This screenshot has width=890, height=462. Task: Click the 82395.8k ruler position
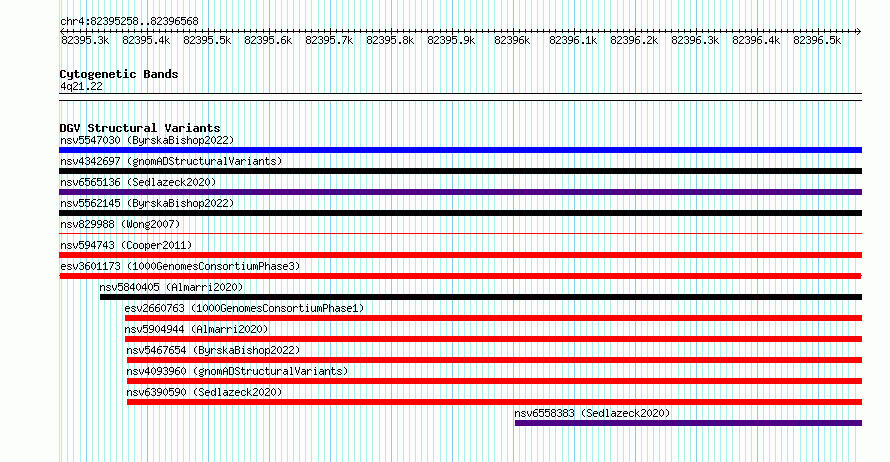390,40
